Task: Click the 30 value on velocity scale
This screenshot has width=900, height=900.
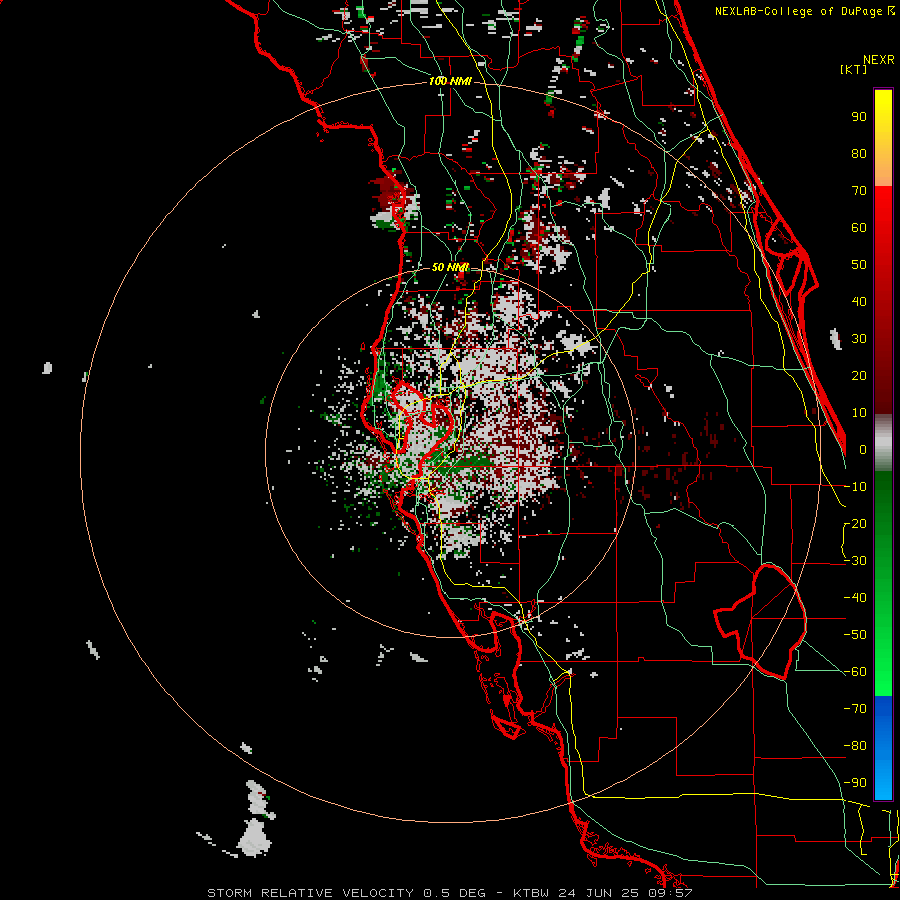Action: (859, 339)
